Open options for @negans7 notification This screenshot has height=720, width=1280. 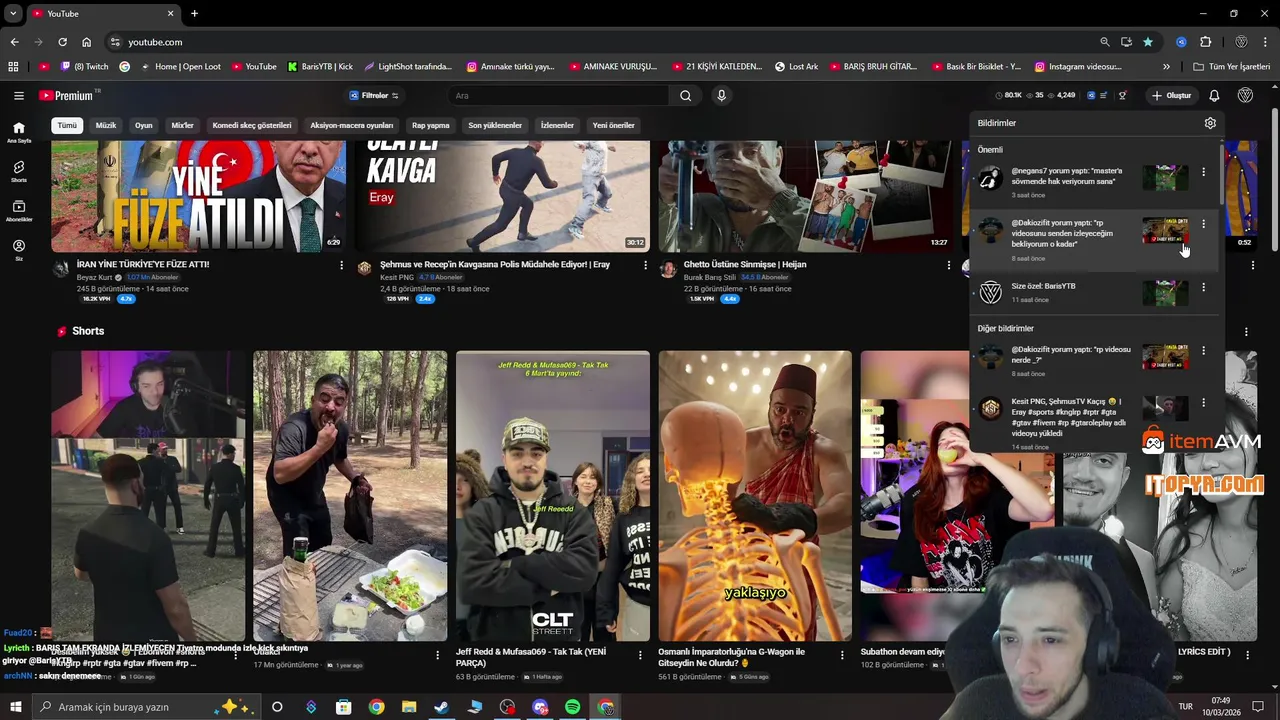coord(1203,172)
